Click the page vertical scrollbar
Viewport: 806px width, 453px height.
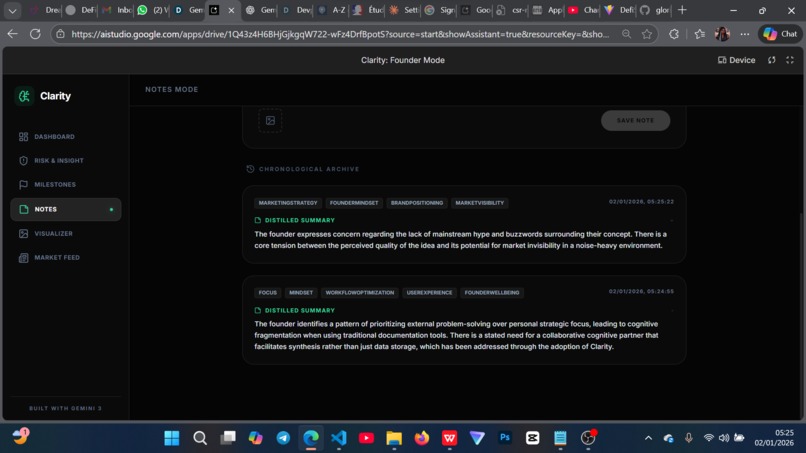coord(802,316)
